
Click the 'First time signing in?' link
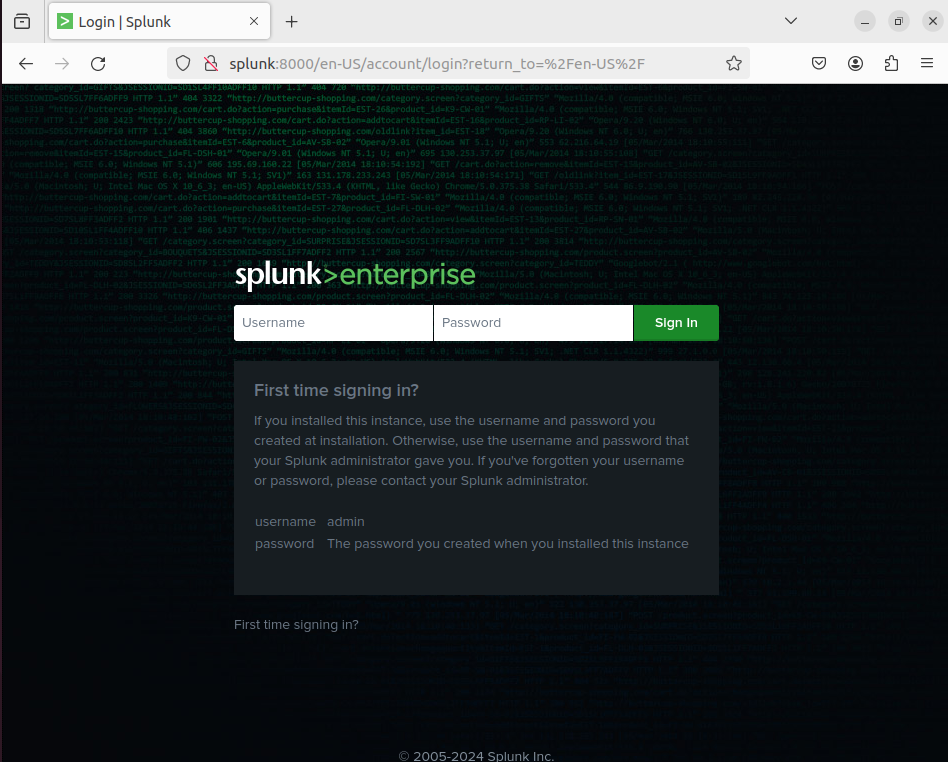pos(296,625)
